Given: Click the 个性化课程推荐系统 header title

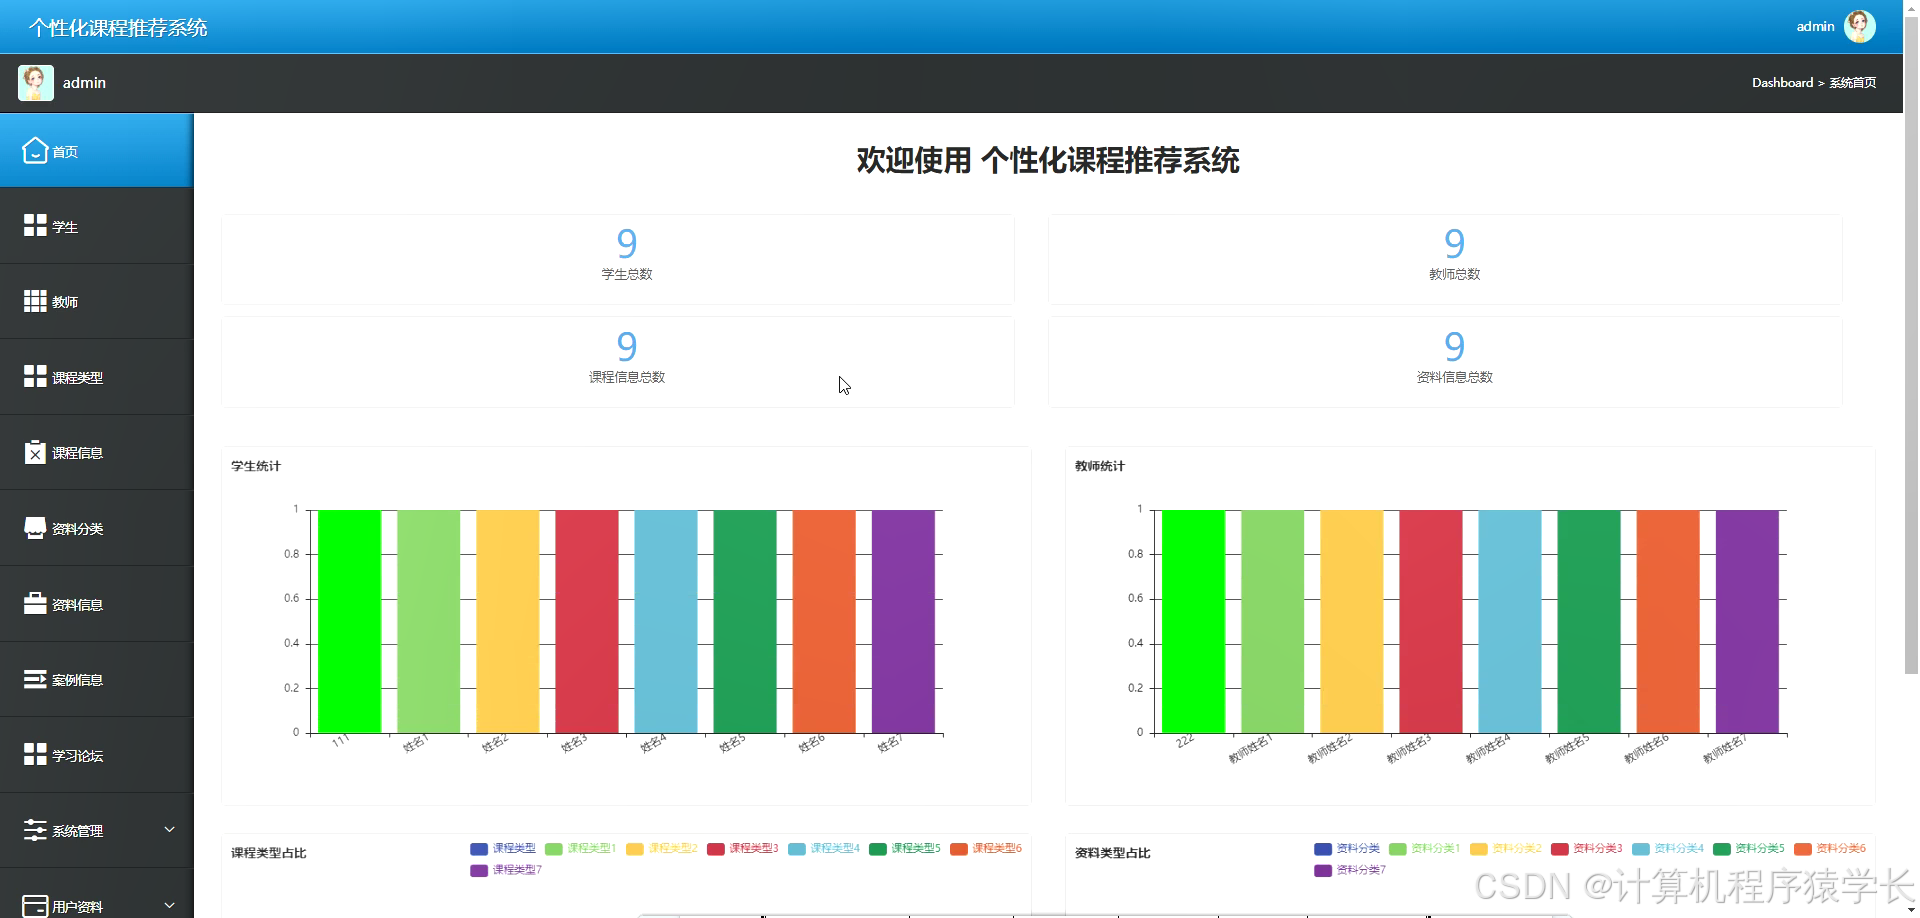Looking at the screenshot, I should [118, 27].
